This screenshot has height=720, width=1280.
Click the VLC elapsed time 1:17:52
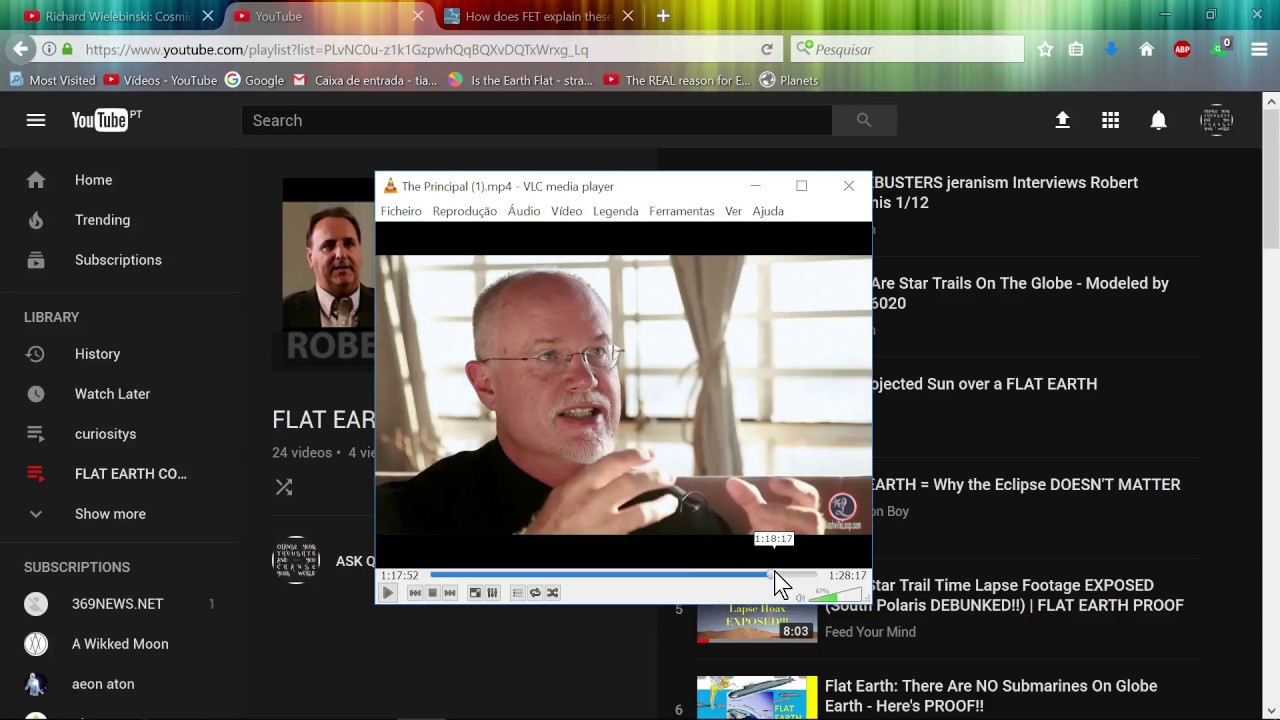click(x=399, y=575)
